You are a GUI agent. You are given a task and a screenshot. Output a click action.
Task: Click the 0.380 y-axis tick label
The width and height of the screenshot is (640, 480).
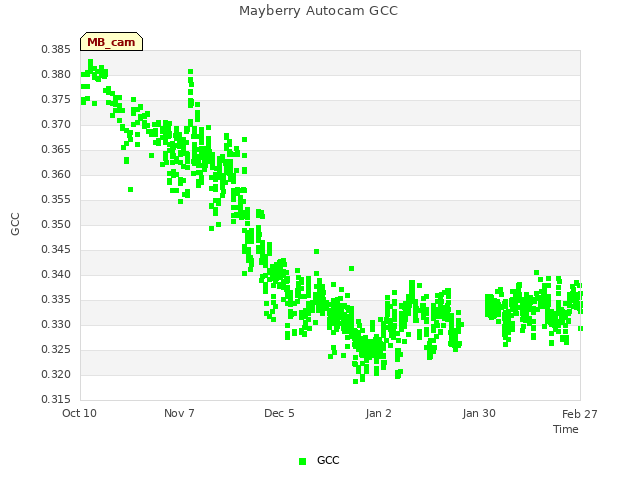coord(56,74)
